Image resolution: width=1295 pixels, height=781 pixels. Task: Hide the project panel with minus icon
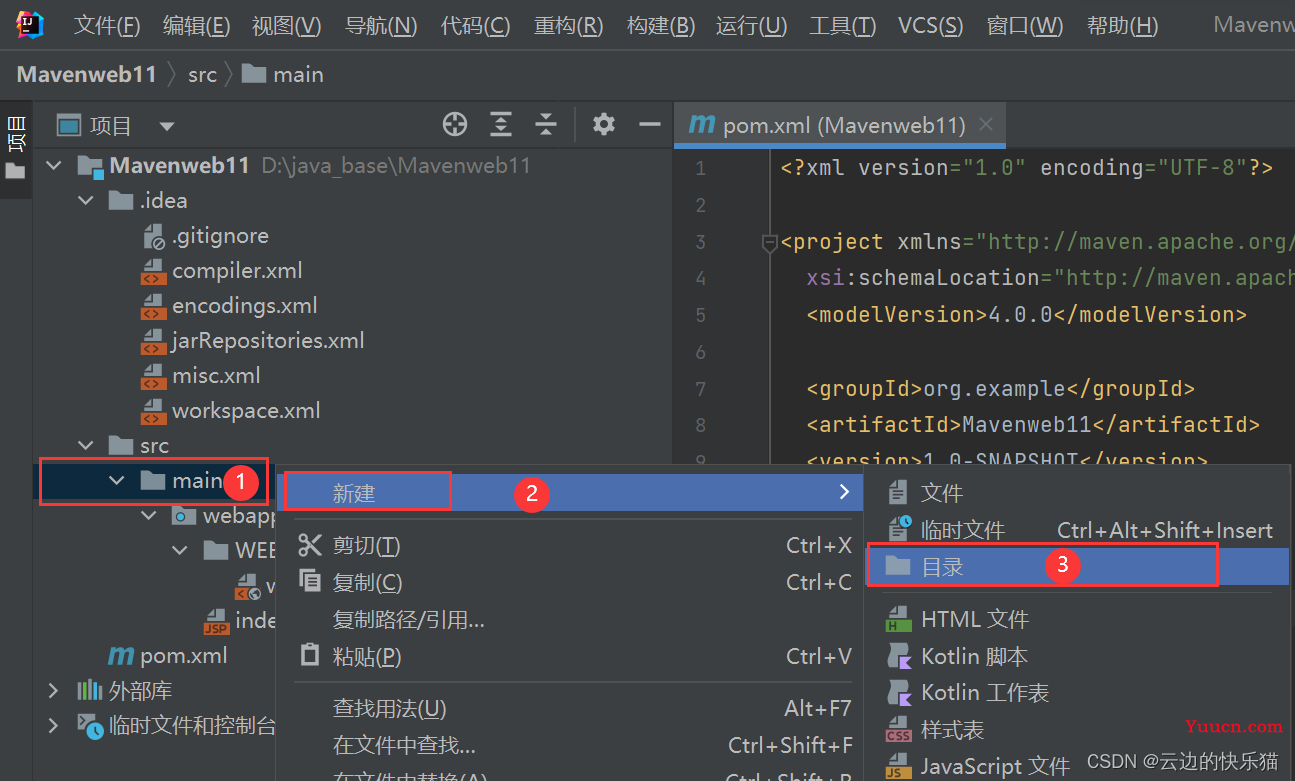click(x=650, y=124)
